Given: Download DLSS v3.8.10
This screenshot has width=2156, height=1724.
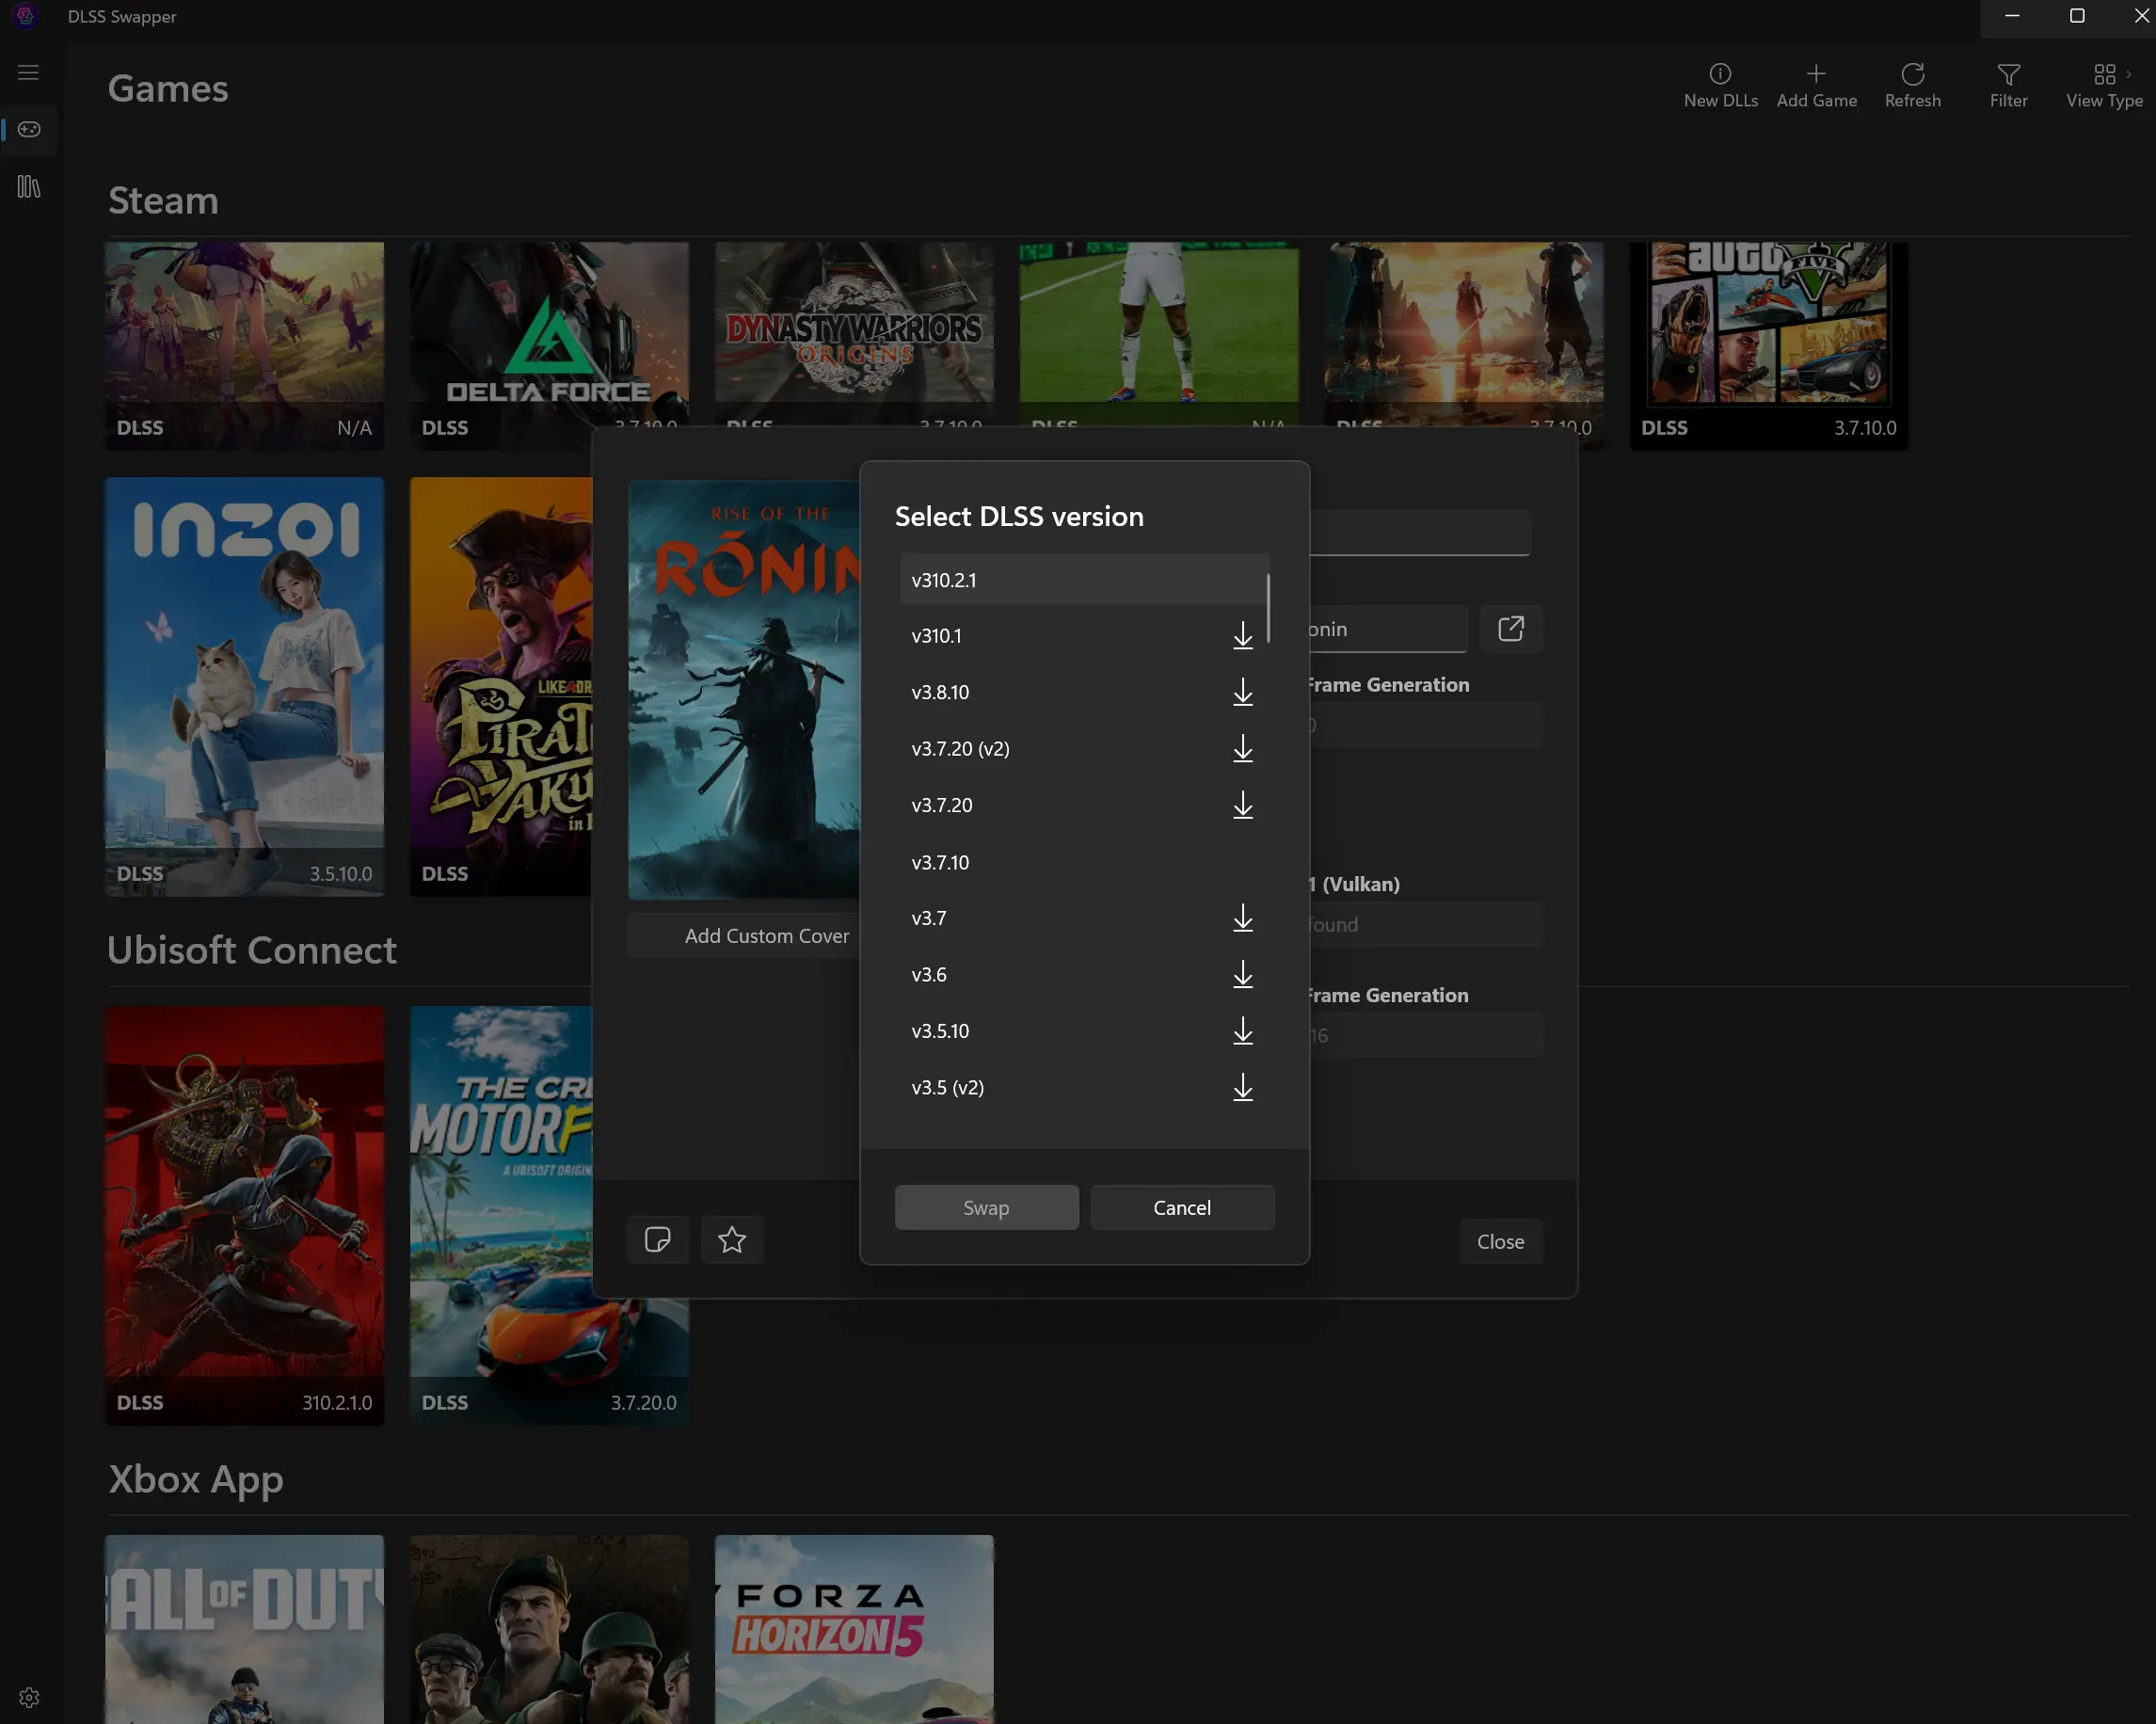Looking at the screenshot, I should pos(1242,692).
